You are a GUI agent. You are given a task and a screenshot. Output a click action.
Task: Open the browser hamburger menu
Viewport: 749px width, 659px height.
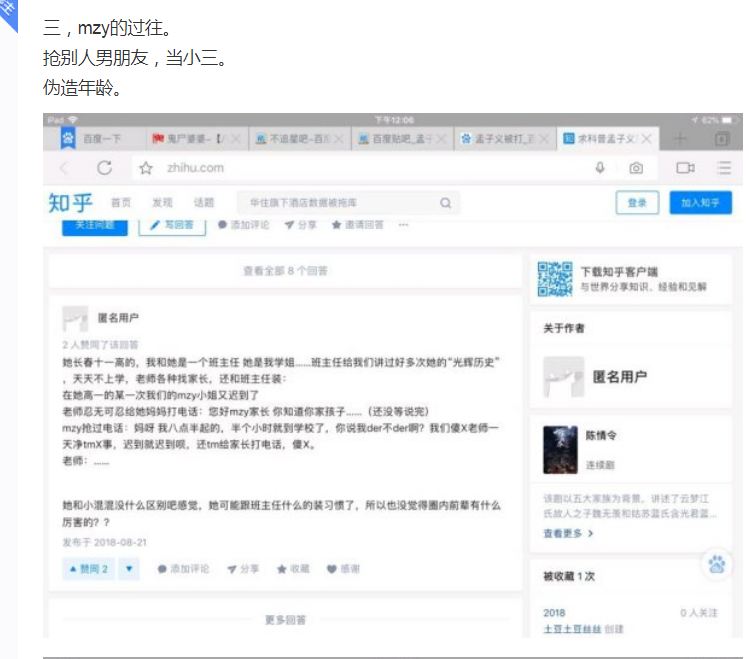click(x=724, y=168)
